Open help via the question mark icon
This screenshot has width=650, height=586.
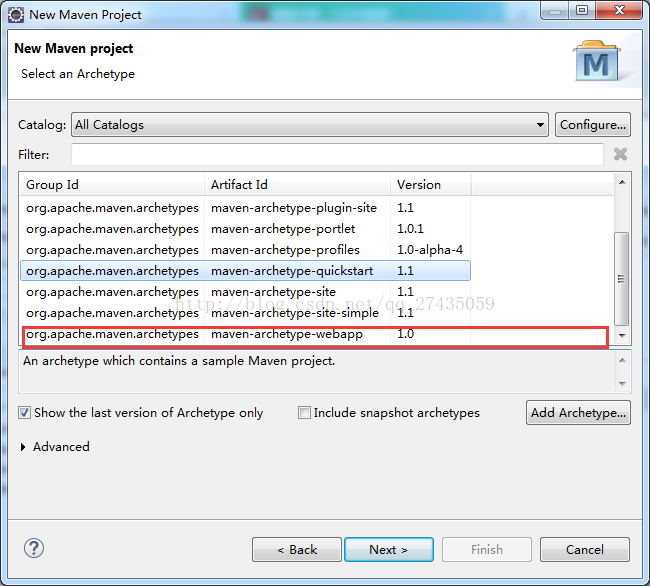[x=34, y=548]
